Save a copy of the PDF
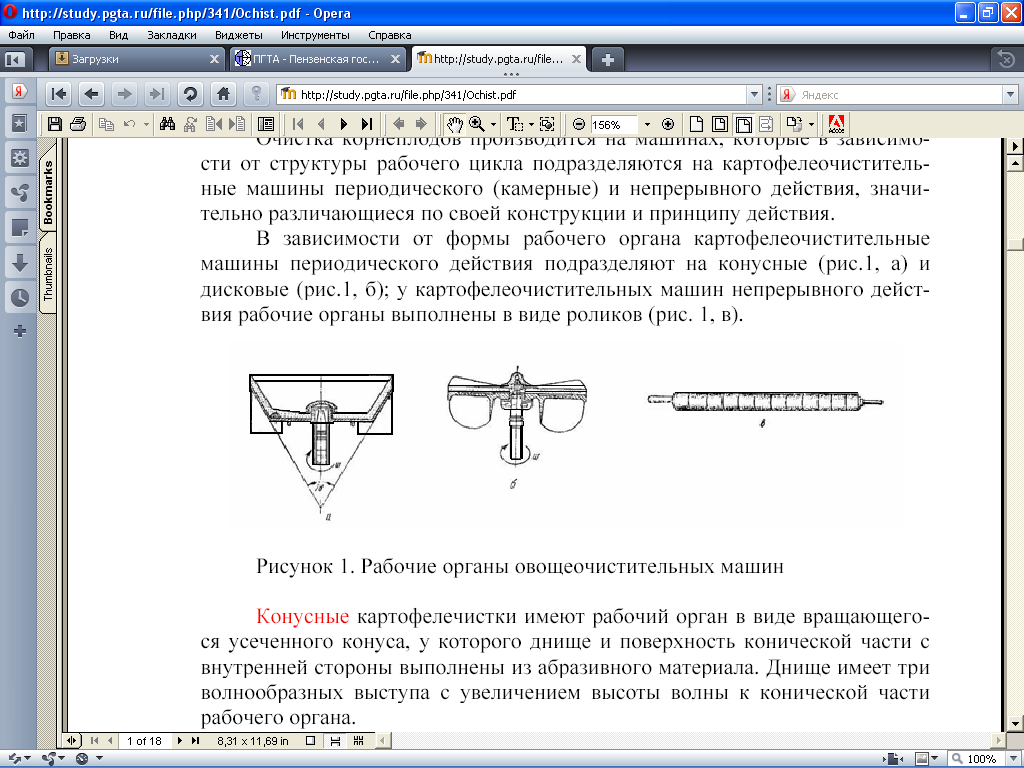Image resolution: width=1024 pixels, height=768 pixels. click(x=55, y=125)
